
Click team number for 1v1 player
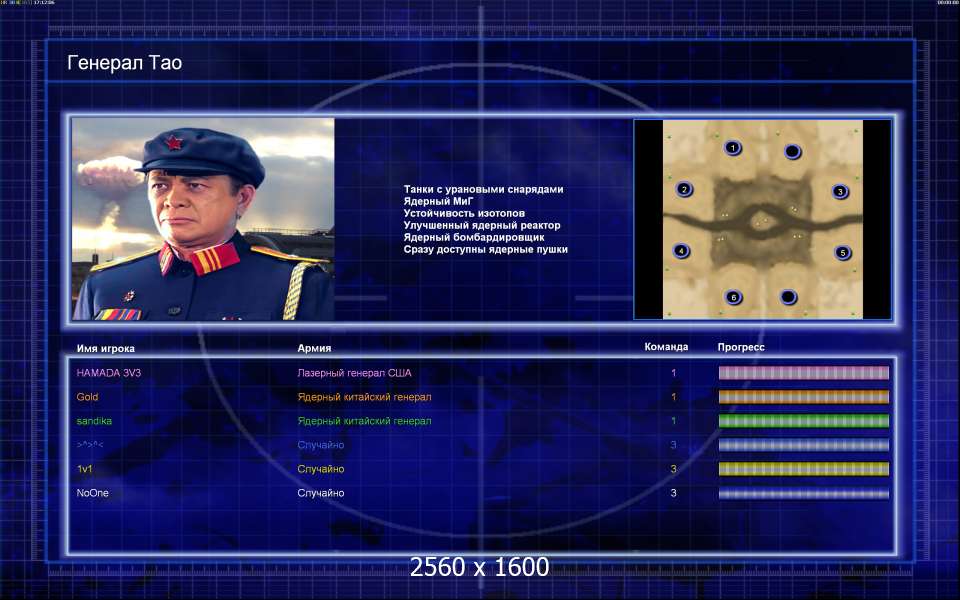point(673,469)
